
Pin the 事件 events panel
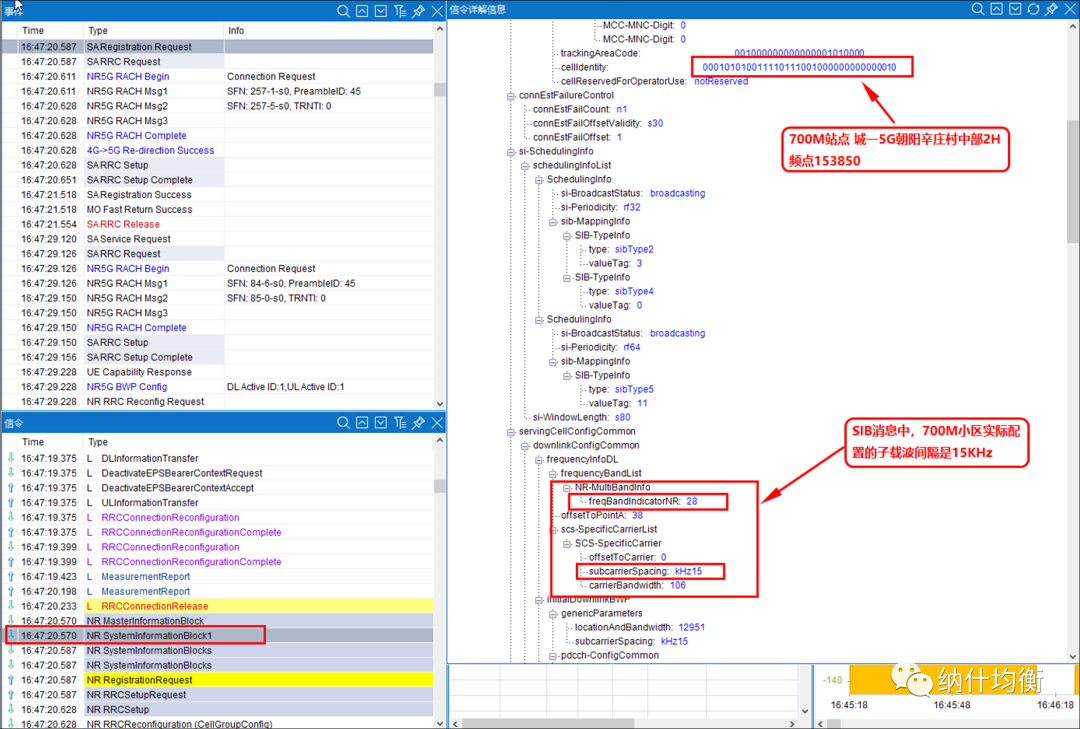[x=418, y=11]
